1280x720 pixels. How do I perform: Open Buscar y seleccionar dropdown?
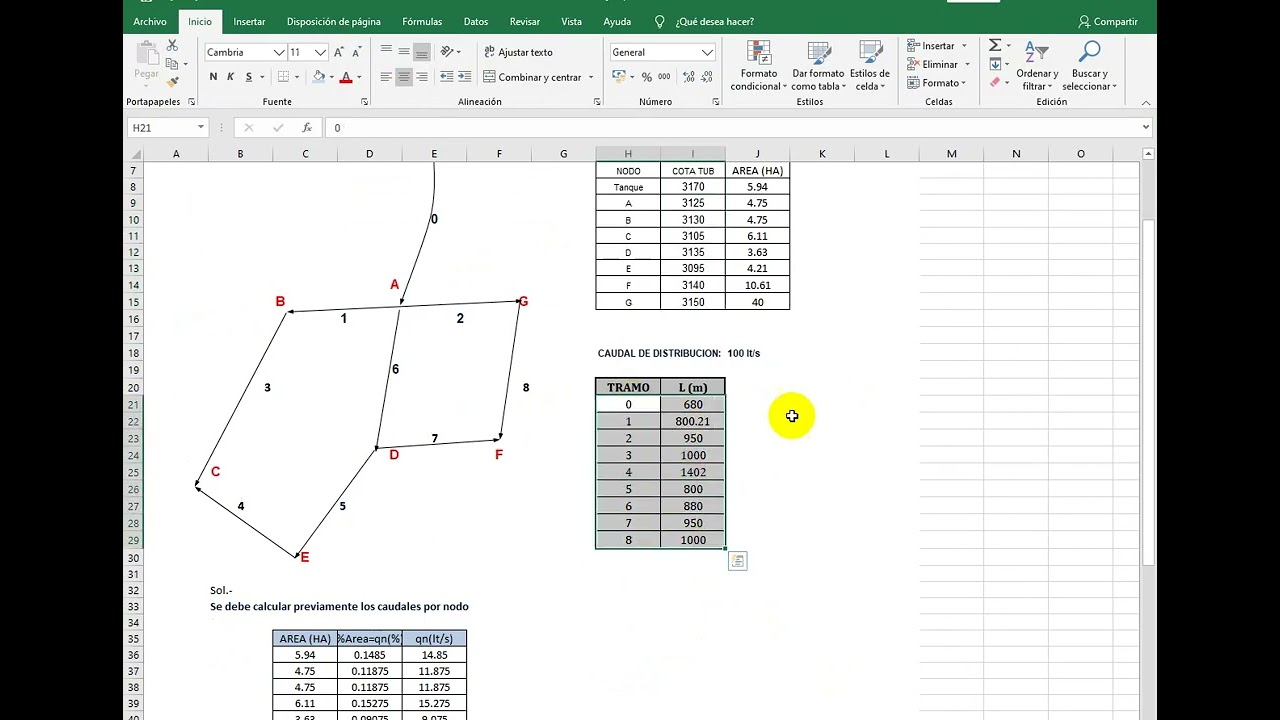point(1089,65)
